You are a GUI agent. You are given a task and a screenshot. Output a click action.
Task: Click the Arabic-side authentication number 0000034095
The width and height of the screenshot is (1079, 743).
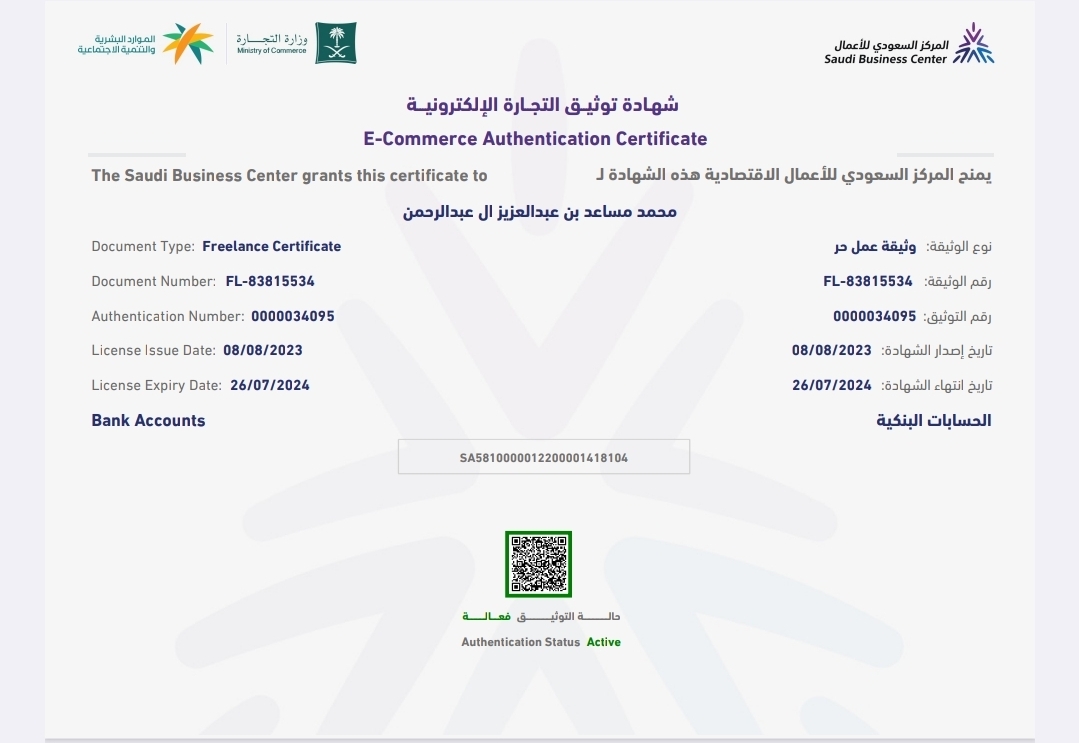pyautogui.click(x=875, y=316)
